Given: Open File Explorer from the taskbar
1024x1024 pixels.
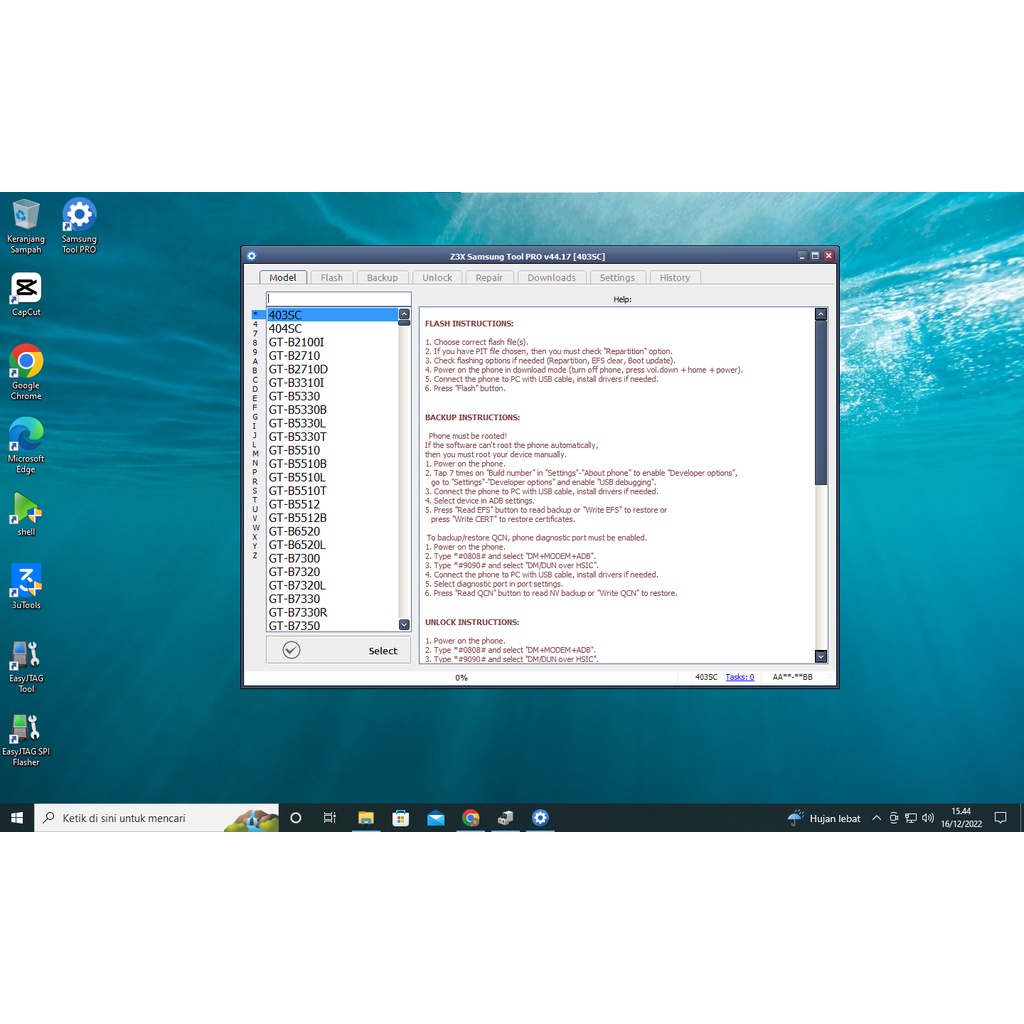Looking at the screenshot, I should 366,818.
